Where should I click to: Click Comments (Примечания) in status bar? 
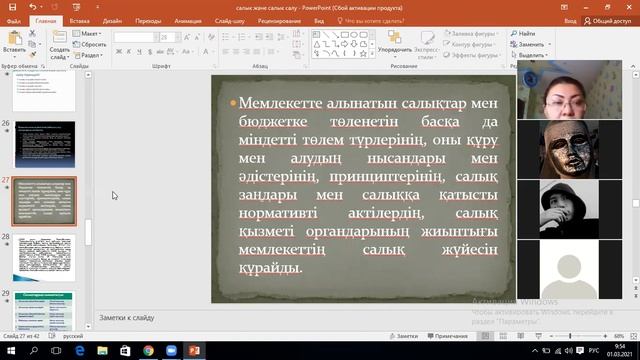coord(447,336)
